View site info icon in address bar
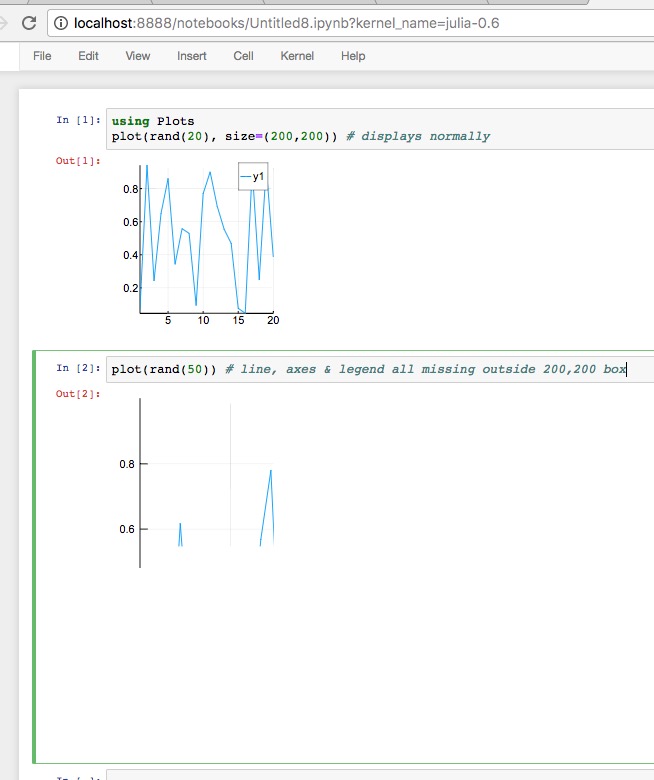 [x=61, y=23]
